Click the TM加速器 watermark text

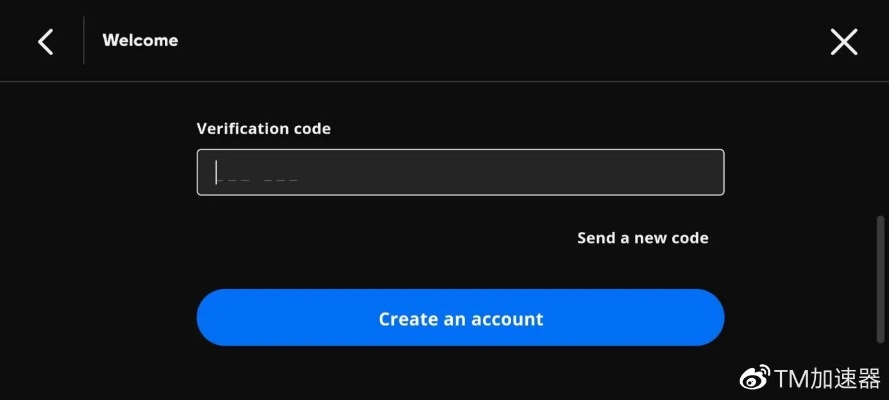[x=826, y=378]
